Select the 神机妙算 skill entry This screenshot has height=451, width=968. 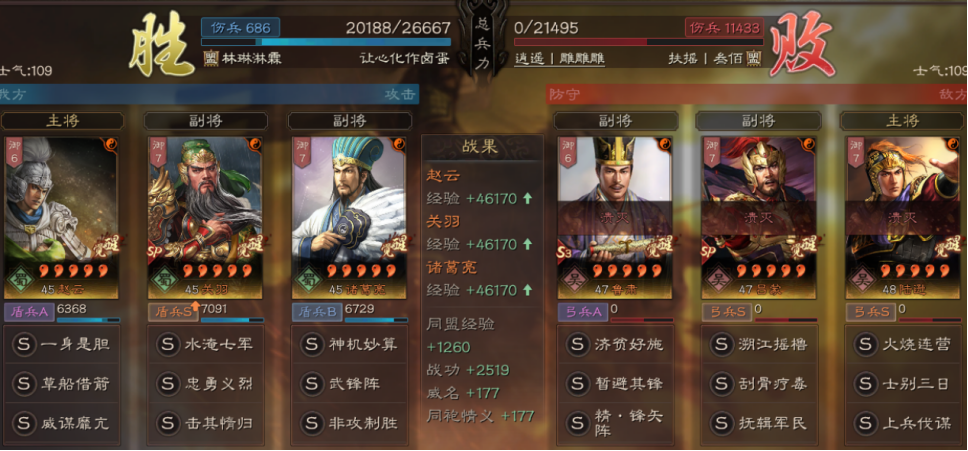(350, 344)
